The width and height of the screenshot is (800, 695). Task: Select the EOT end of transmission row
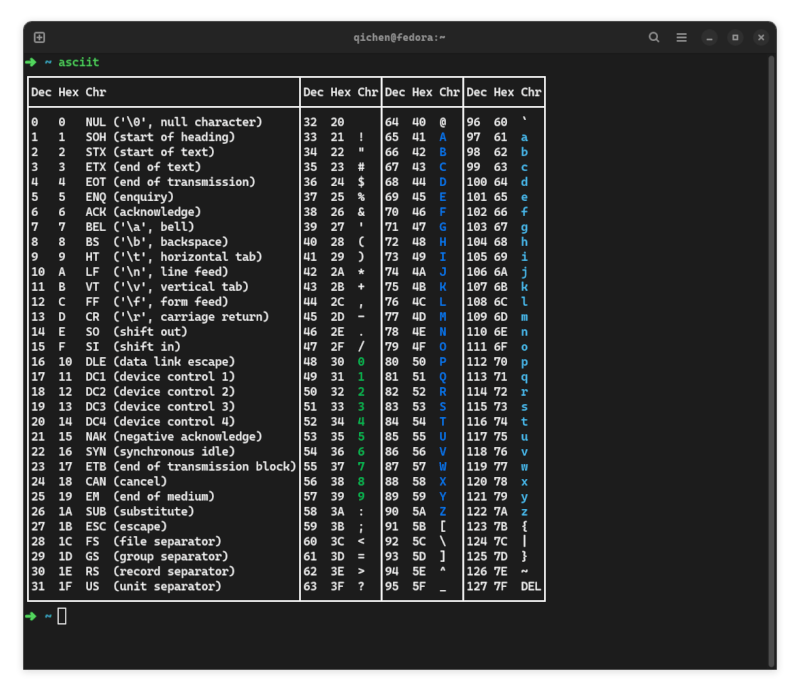[143, 182]
